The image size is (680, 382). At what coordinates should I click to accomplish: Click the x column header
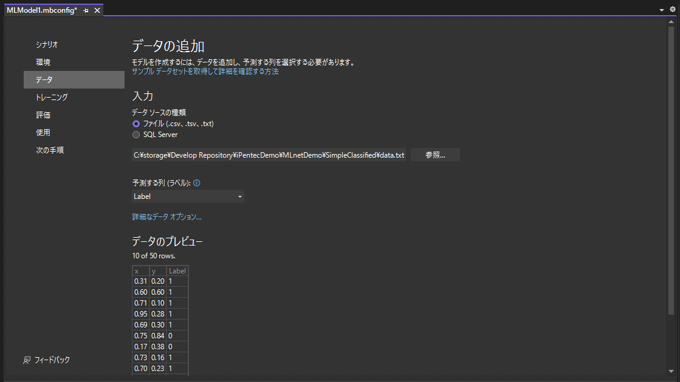(x=141, y=271)
